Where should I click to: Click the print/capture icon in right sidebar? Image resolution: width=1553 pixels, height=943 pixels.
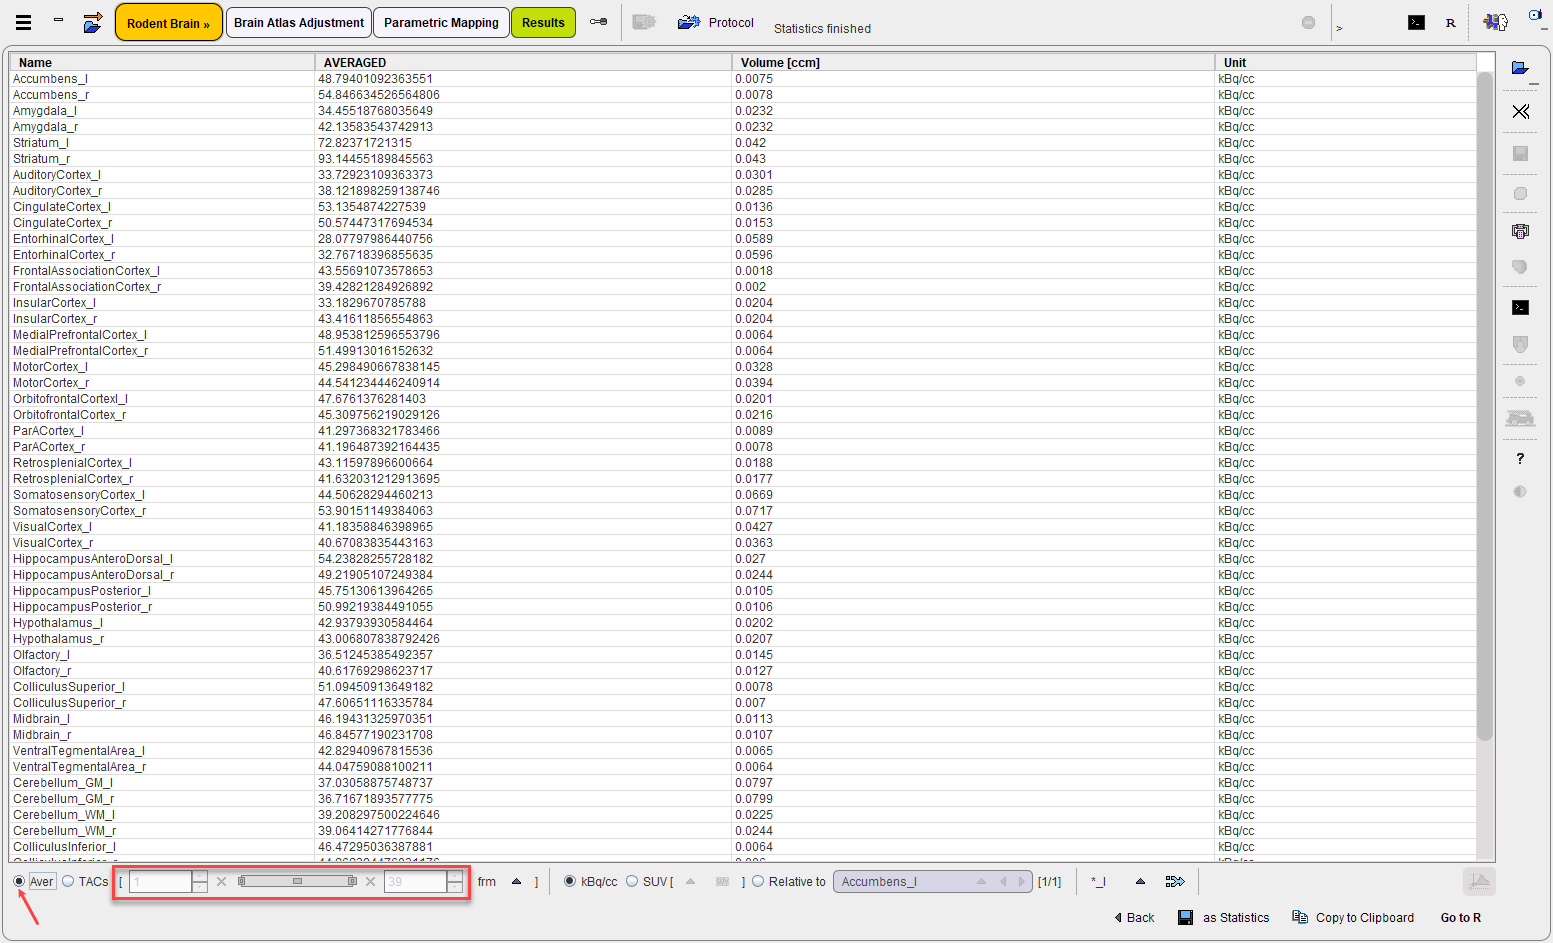tap(1520, 231)
